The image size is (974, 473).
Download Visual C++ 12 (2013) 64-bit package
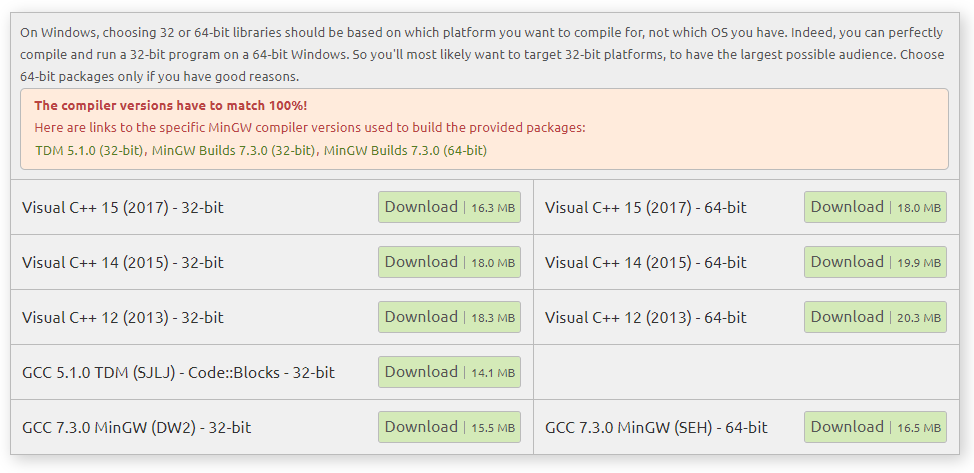click(875, 317)
